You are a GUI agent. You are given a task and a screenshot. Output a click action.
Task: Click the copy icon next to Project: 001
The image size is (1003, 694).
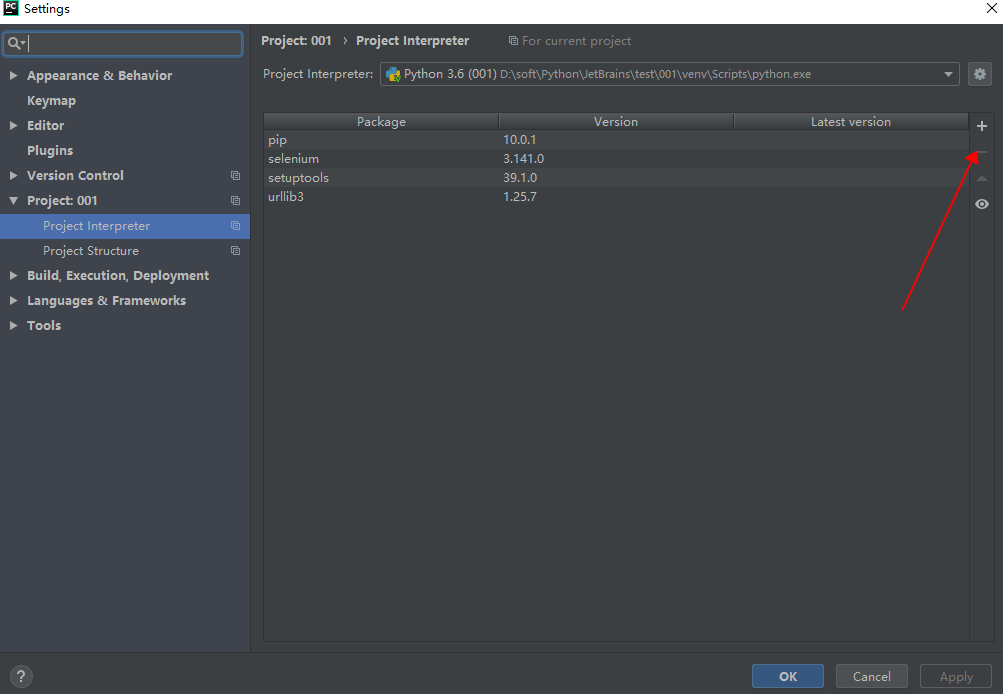pos(235,200)
